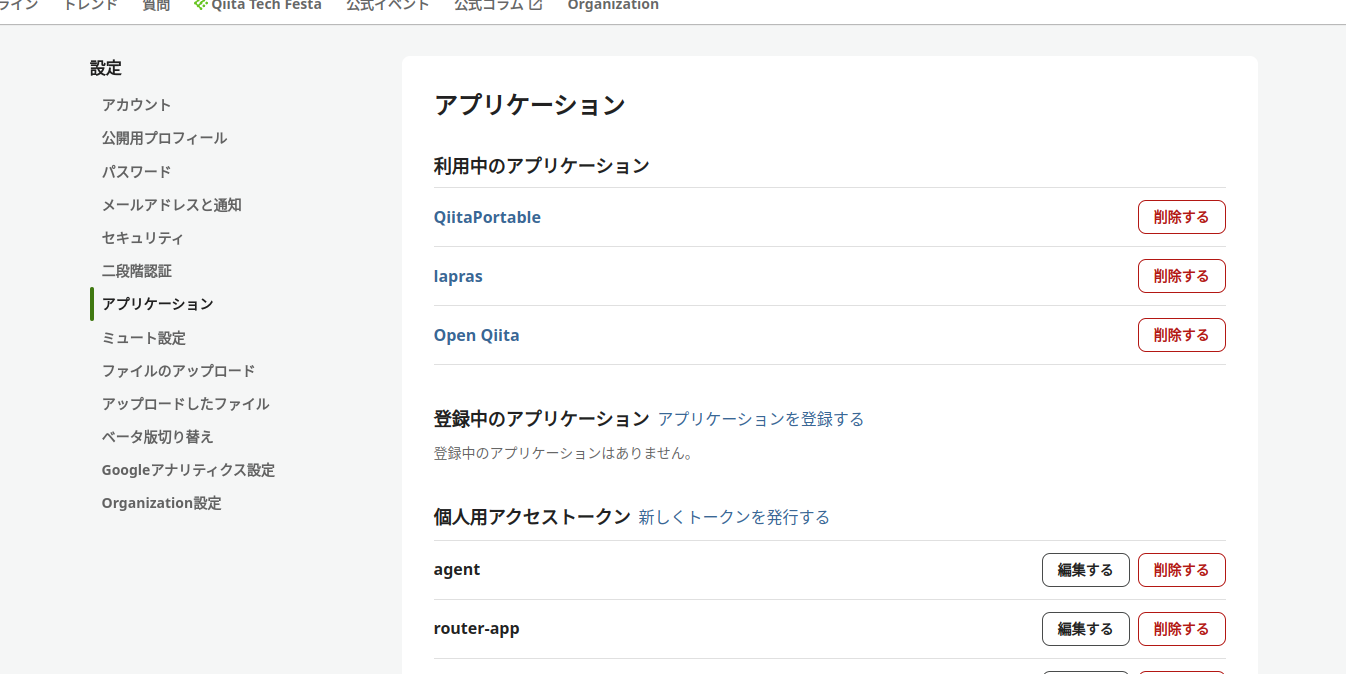Screen dimensions: 1346x674
Task: Open the QiitaPortable application details
Action: 488,217
